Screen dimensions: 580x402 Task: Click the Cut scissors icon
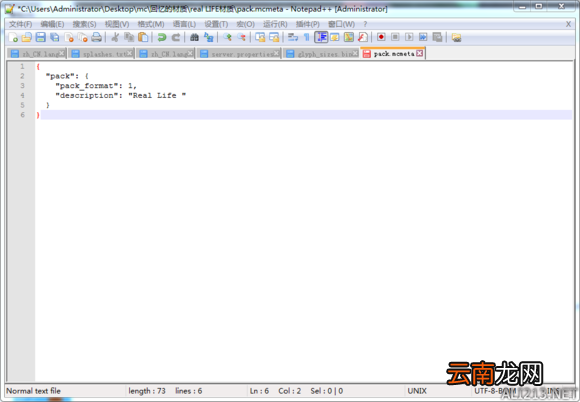tap(115, 37)
